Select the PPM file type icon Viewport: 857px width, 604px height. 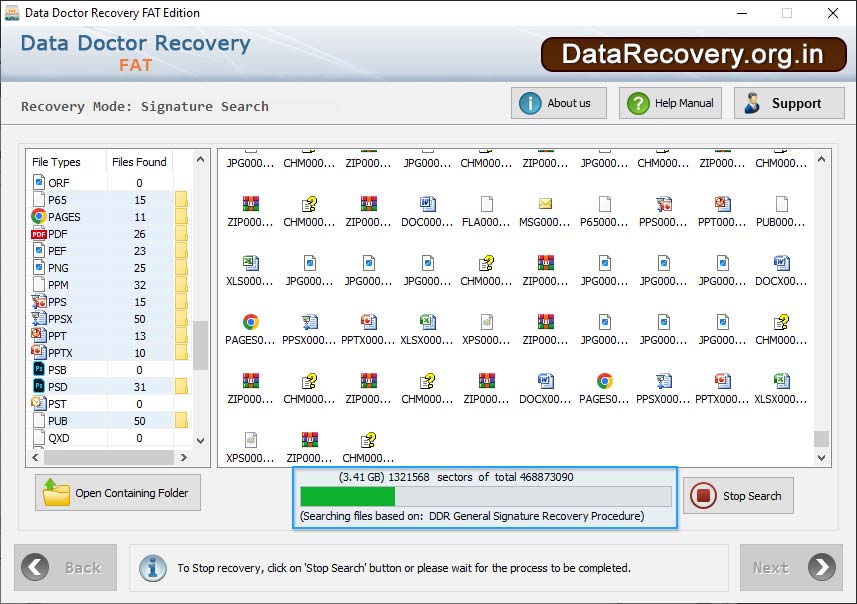(x=39, y=284)
